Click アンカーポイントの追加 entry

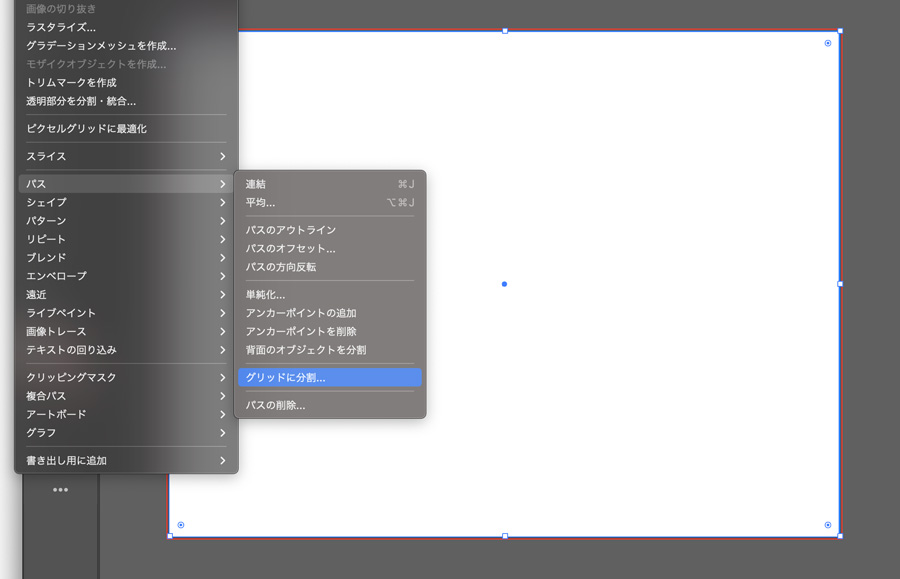click(x=330, y=313)
